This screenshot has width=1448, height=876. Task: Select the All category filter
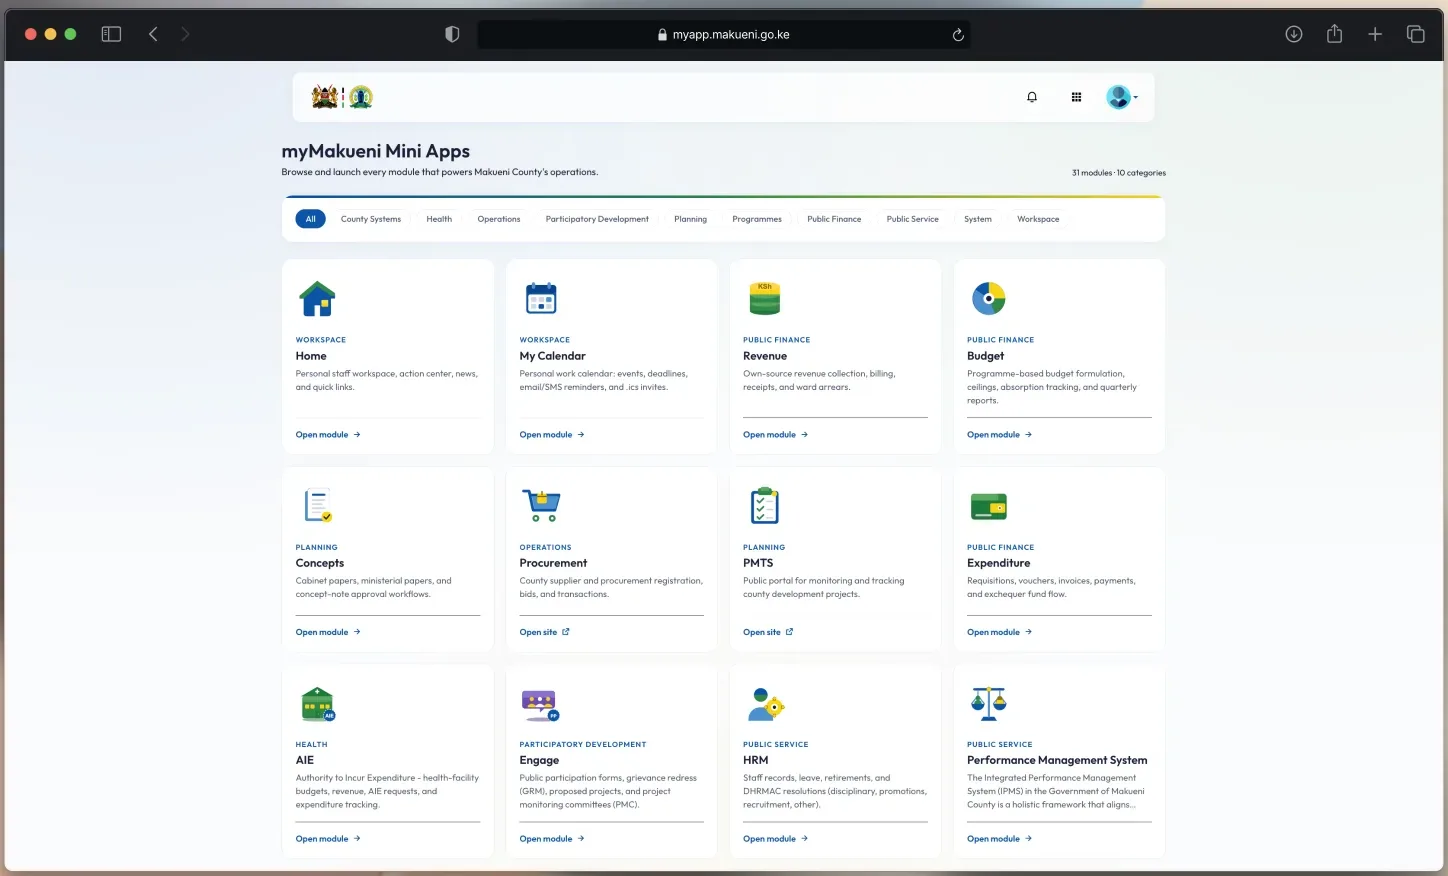310,219
